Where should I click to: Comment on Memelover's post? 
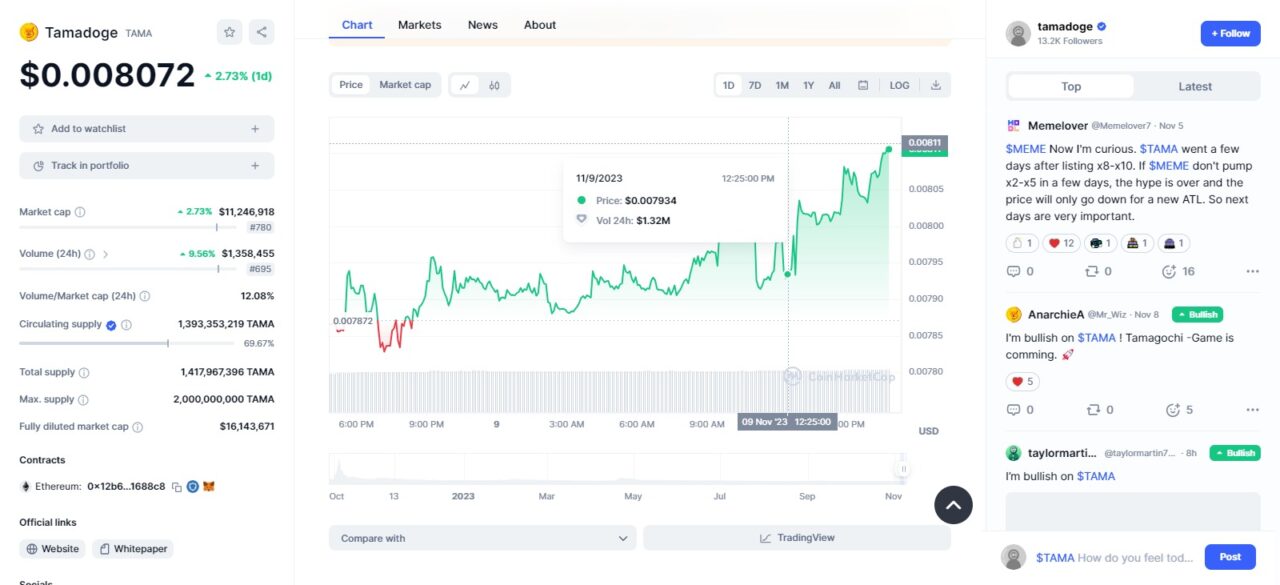(1013, 271)
